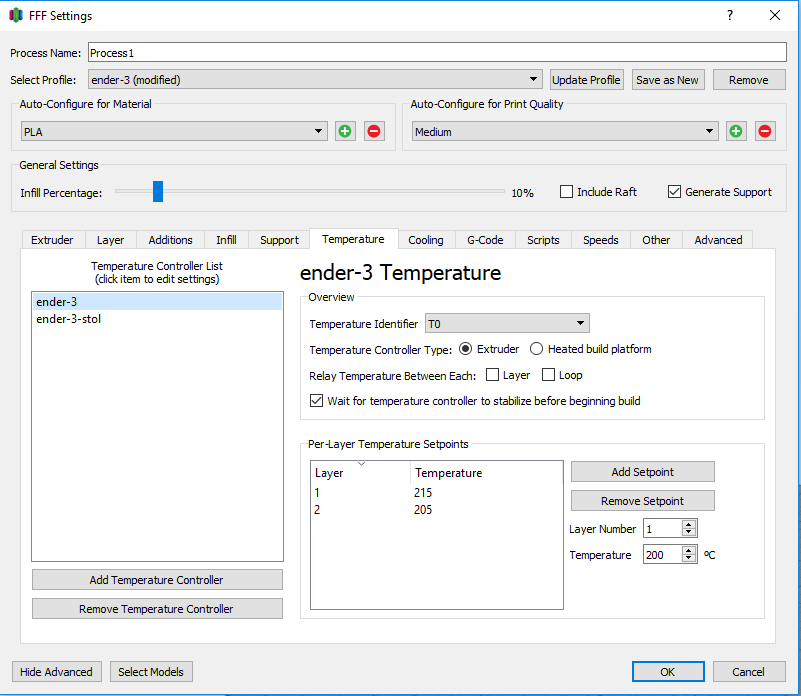Select ender-3-stol in Temperature Controller List
Screen dimensions: 801x696
[157, 319]
